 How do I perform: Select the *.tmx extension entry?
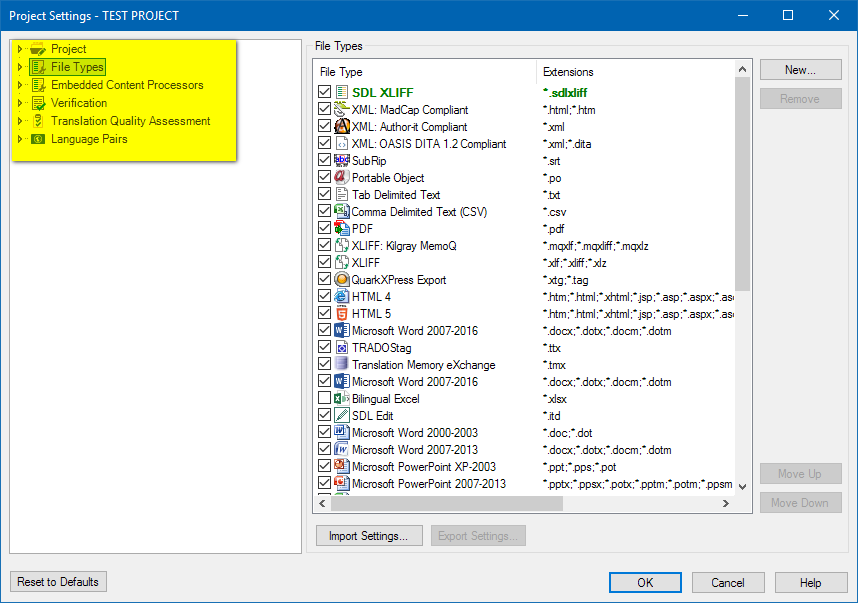[x=554, y=364]
